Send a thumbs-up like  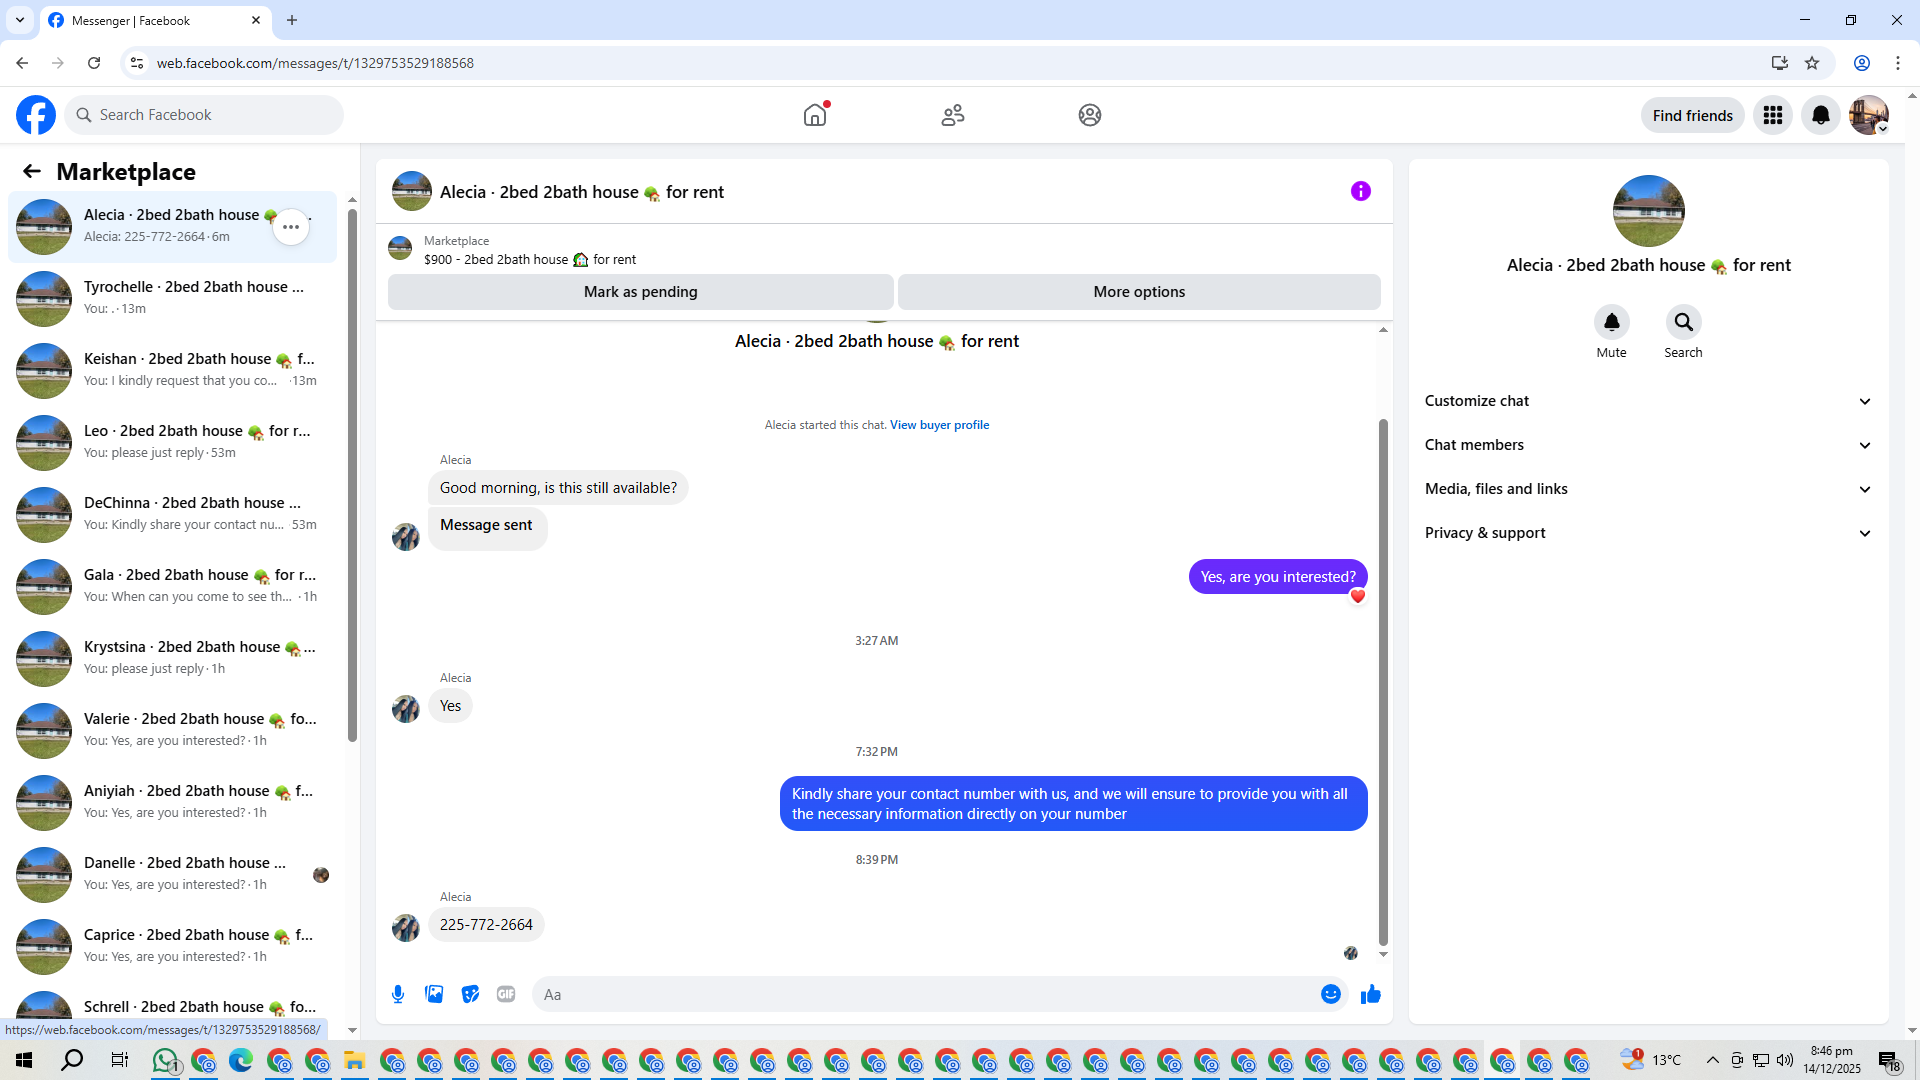pyautogui.click(x=1370, y=994)
